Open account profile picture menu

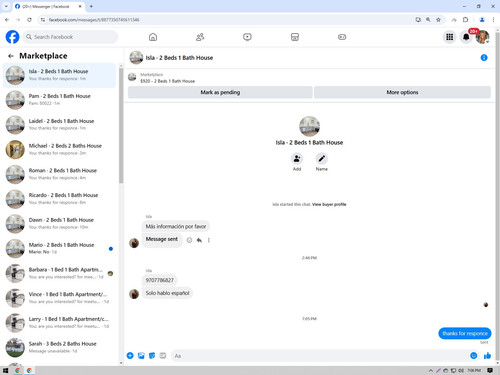tap(482, 37)
